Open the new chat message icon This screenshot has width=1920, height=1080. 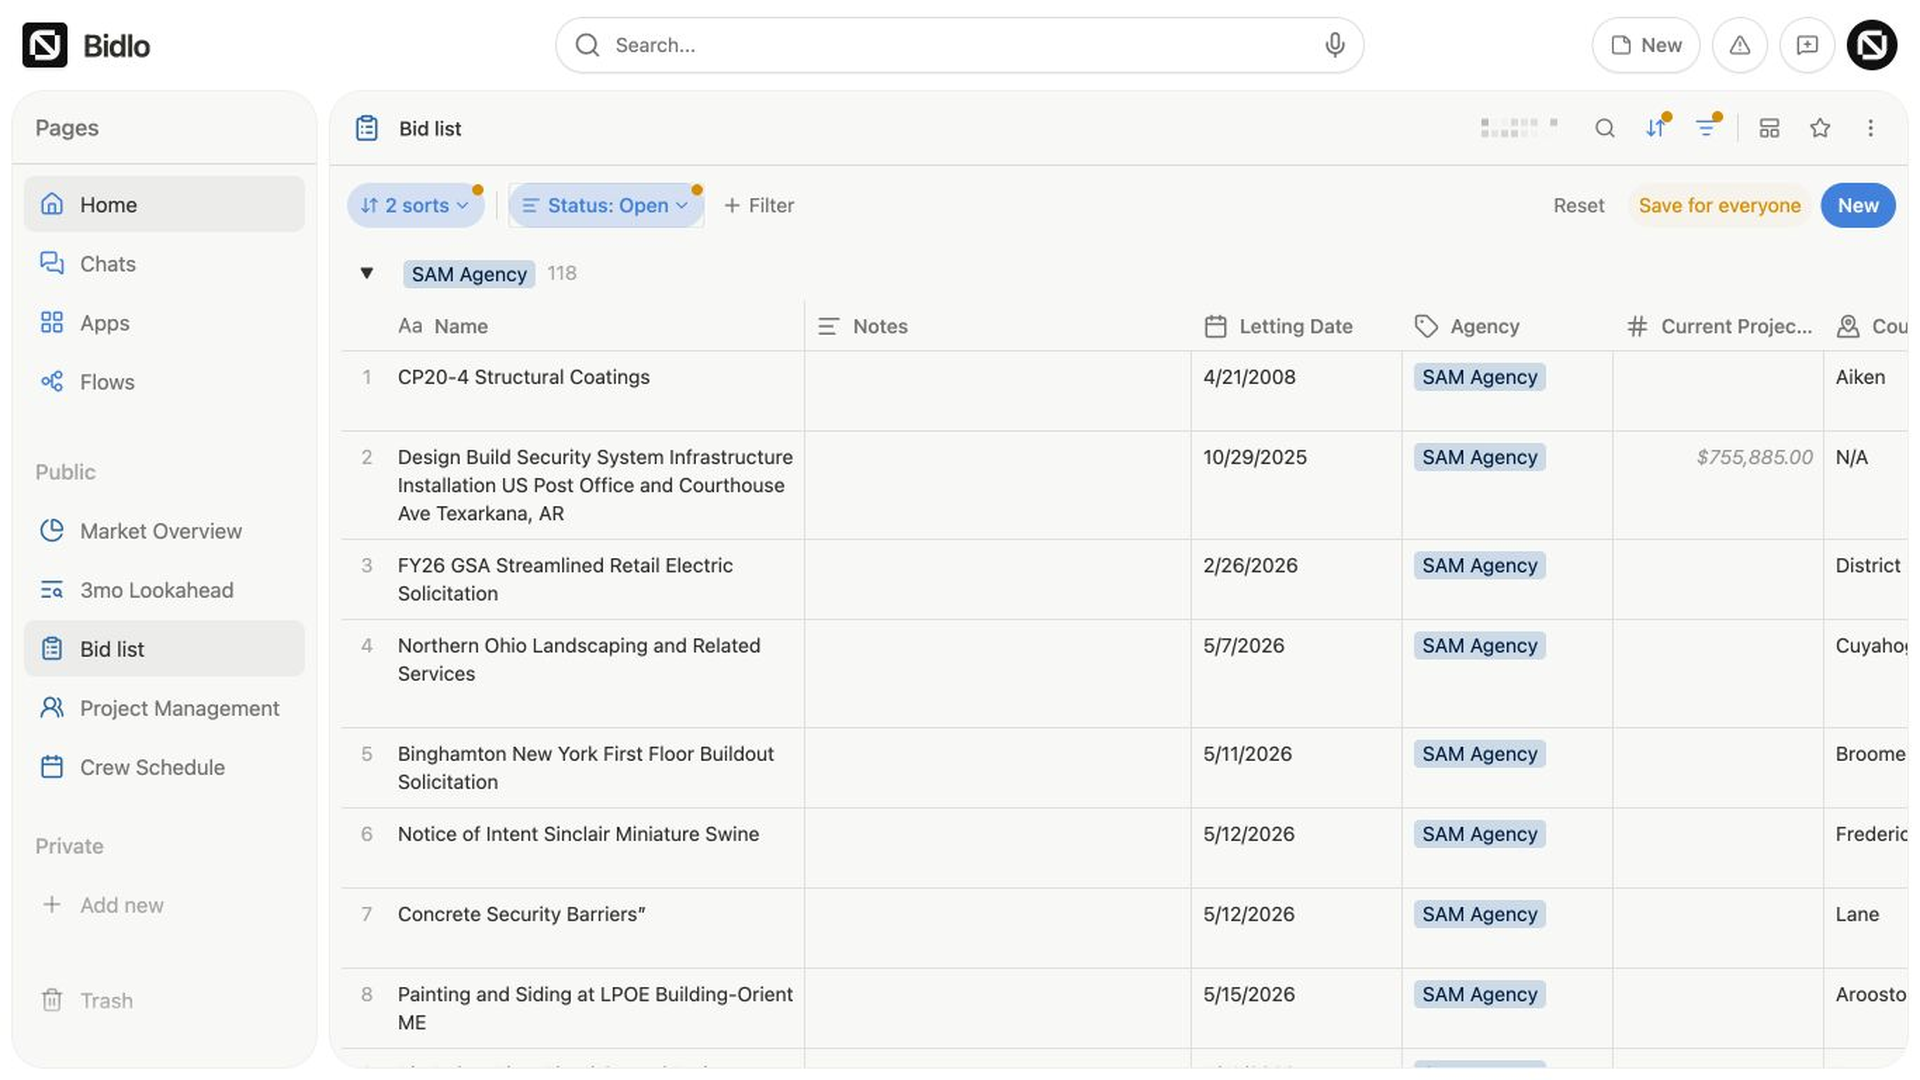pyautogui.click(x=1807, y=45)
